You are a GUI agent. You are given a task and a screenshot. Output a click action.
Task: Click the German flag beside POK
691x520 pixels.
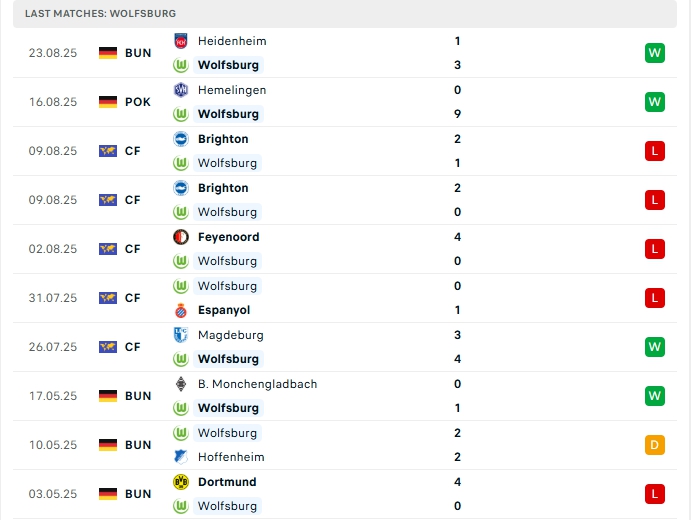[x=108, y=102]
